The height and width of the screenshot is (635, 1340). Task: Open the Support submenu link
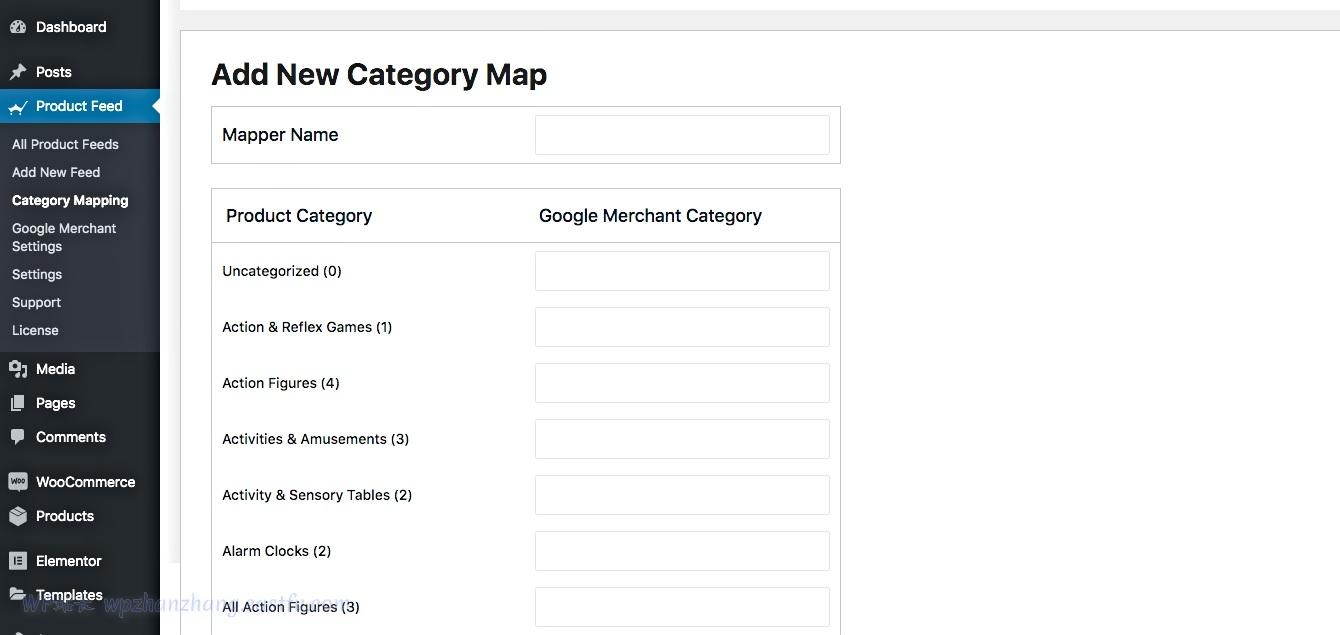(37, 302)
